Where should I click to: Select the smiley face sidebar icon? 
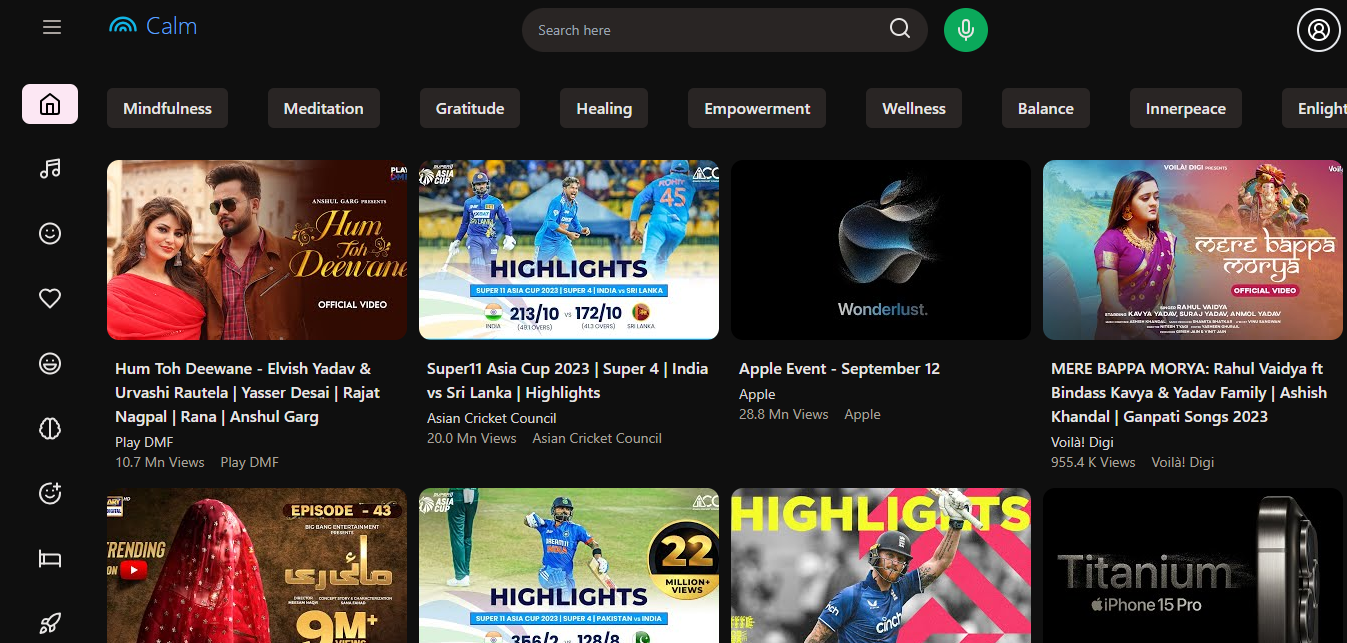coord(50,233)
